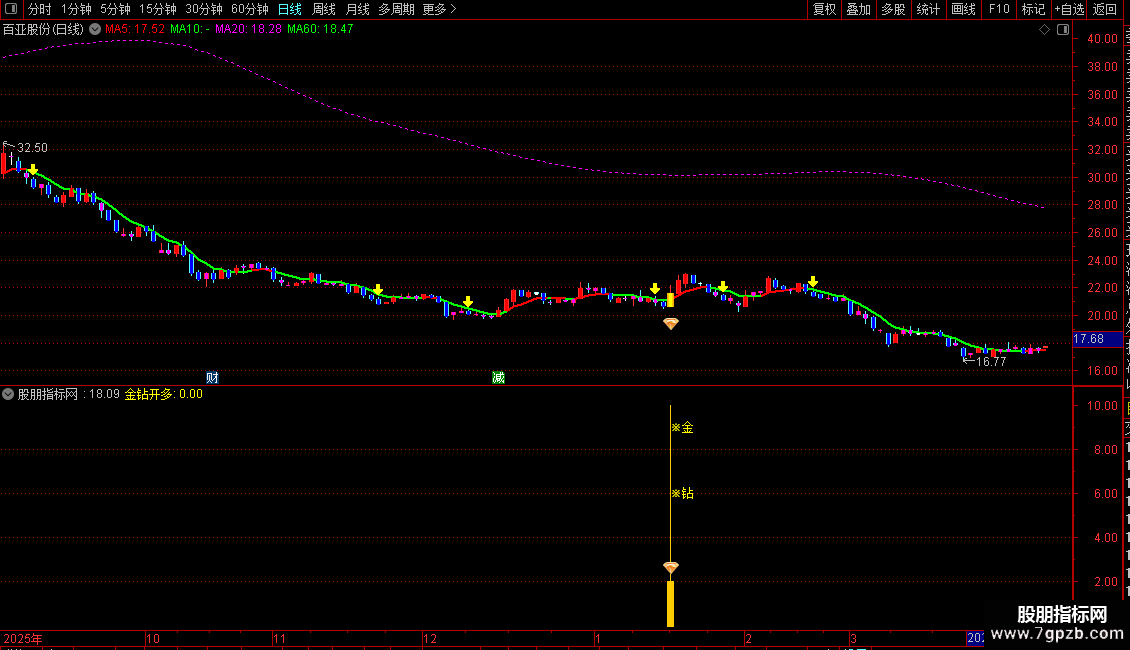Expand the 股朋指标网 sub-indicator dropdown
The image size is (1130, 650).
click(x=9, y=394)
